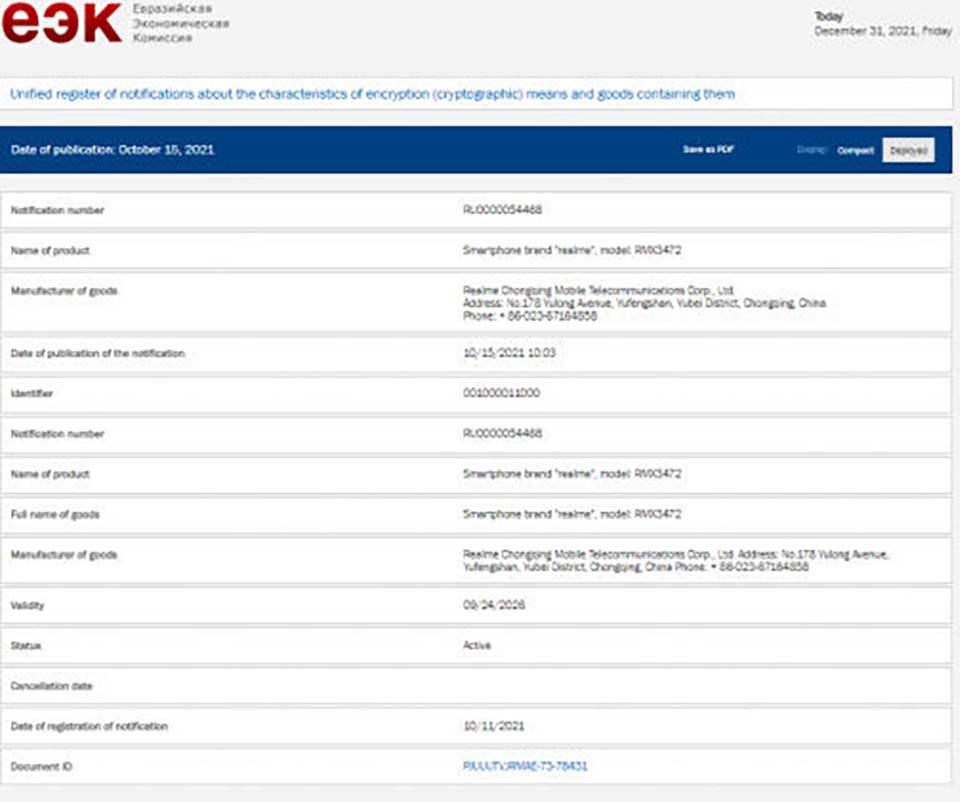Select the publication time 10/15/2021 10:03

coord(509,353)
